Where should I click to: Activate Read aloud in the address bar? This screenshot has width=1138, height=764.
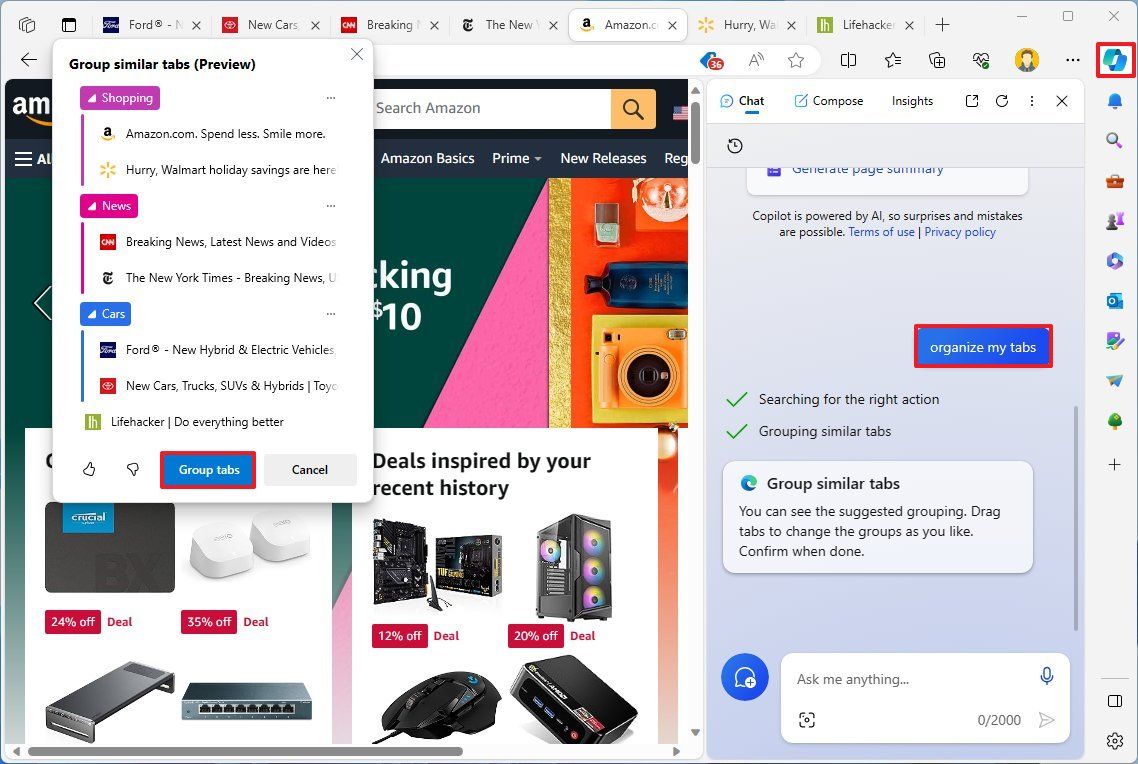click(x=756, y=60)
